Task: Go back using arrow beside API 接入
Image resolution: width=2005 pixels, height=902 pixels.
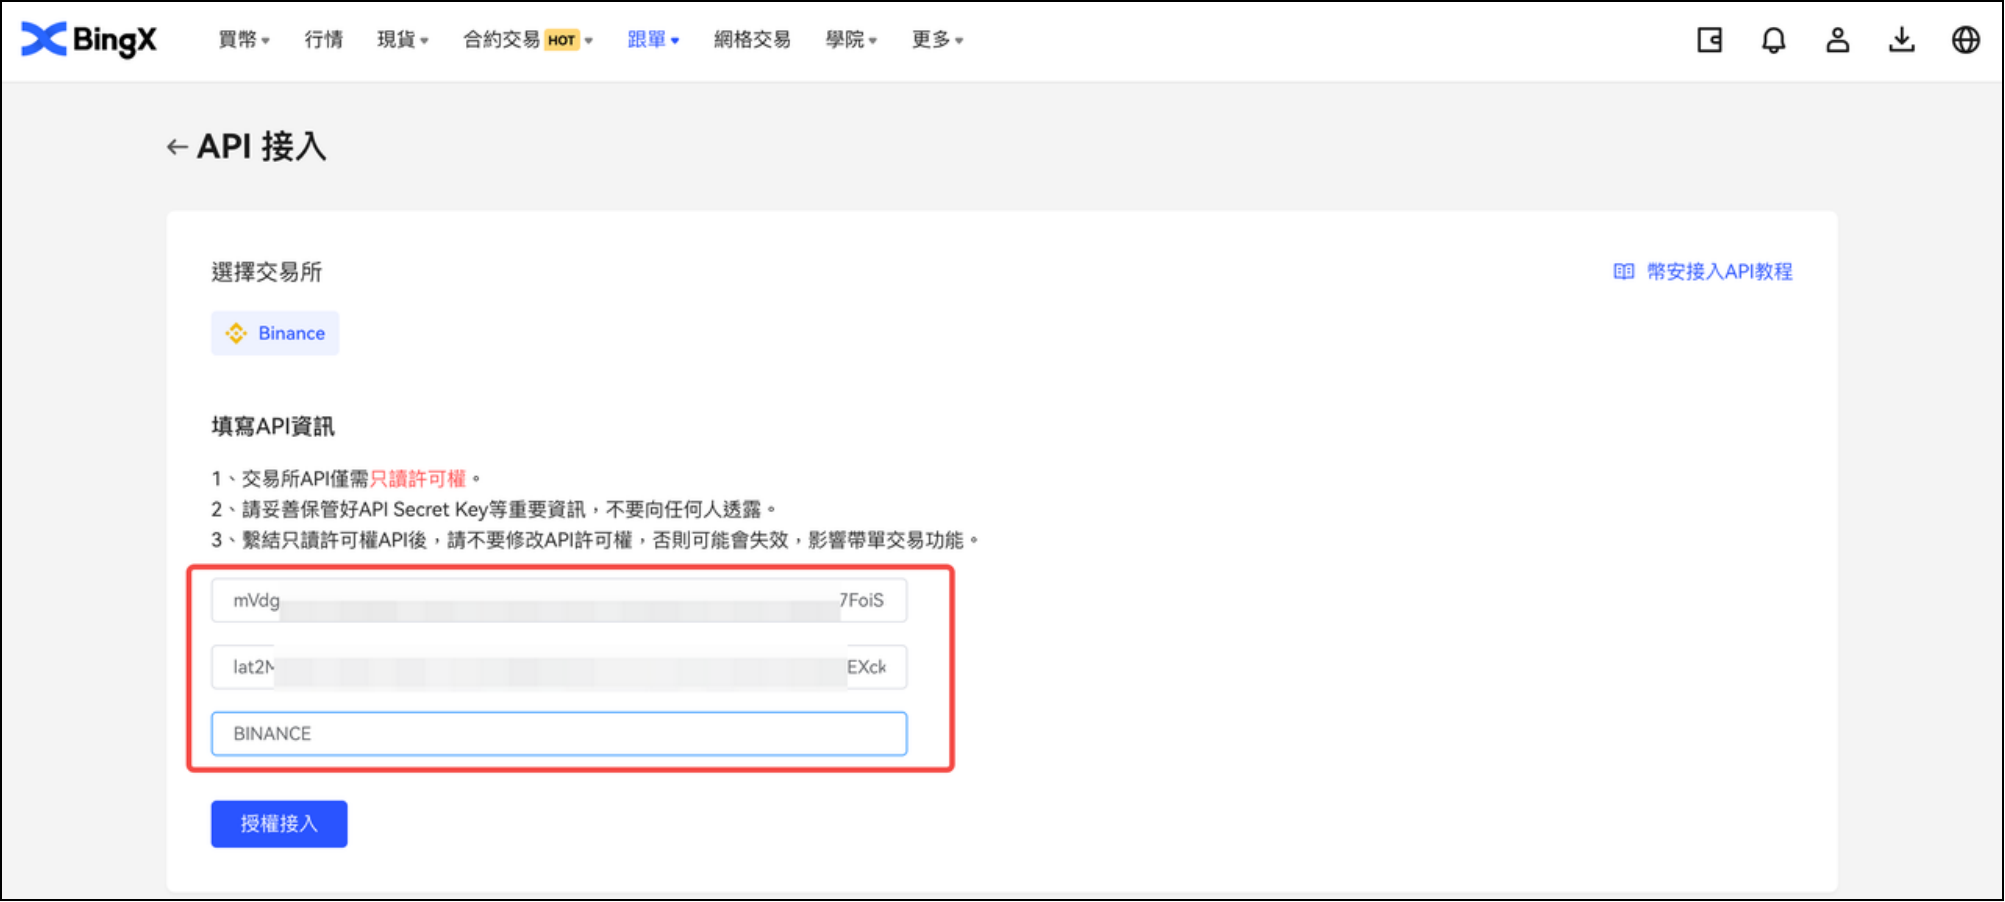Action: pyautogui.click(x=177, y=147)
